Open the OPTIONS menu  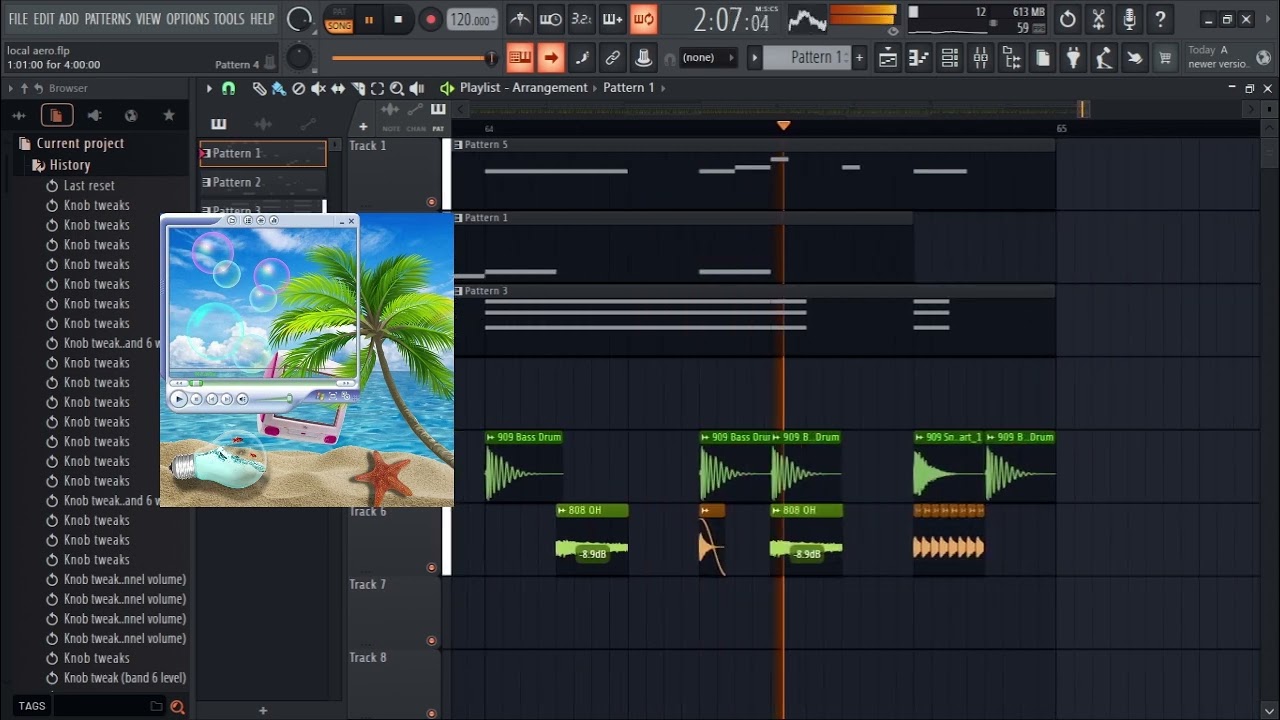[x=187, y=19]
